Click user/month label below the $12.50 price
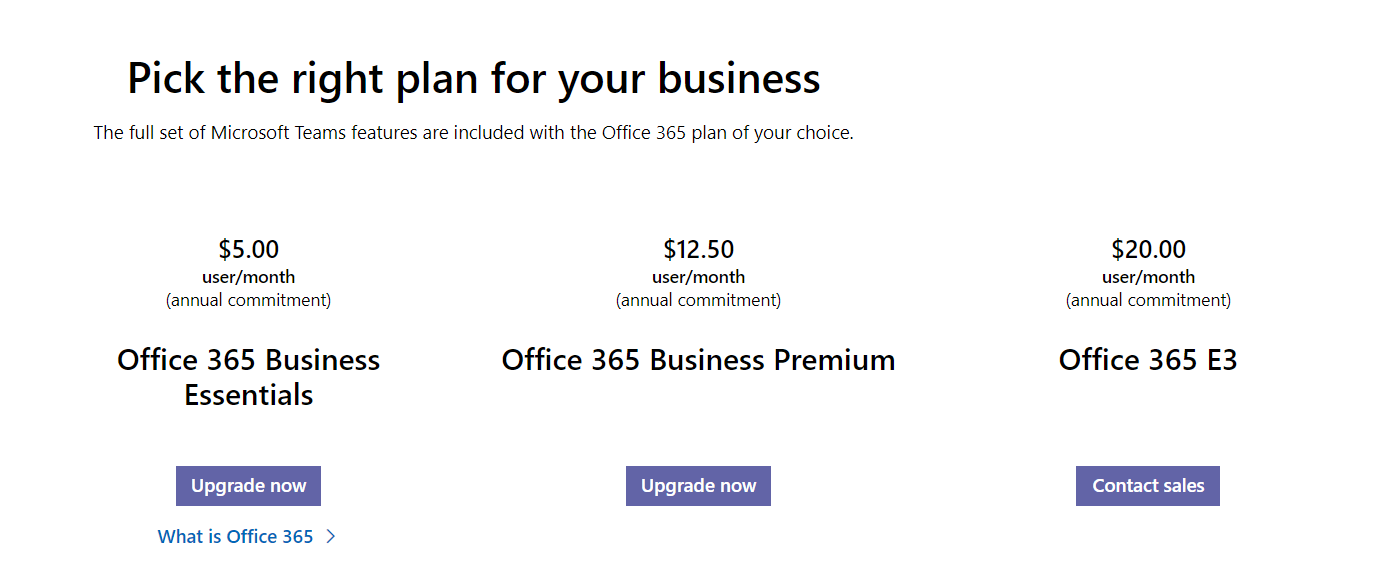The width and height of the screenshot is (1388, 569). click(x=698, y=277)
